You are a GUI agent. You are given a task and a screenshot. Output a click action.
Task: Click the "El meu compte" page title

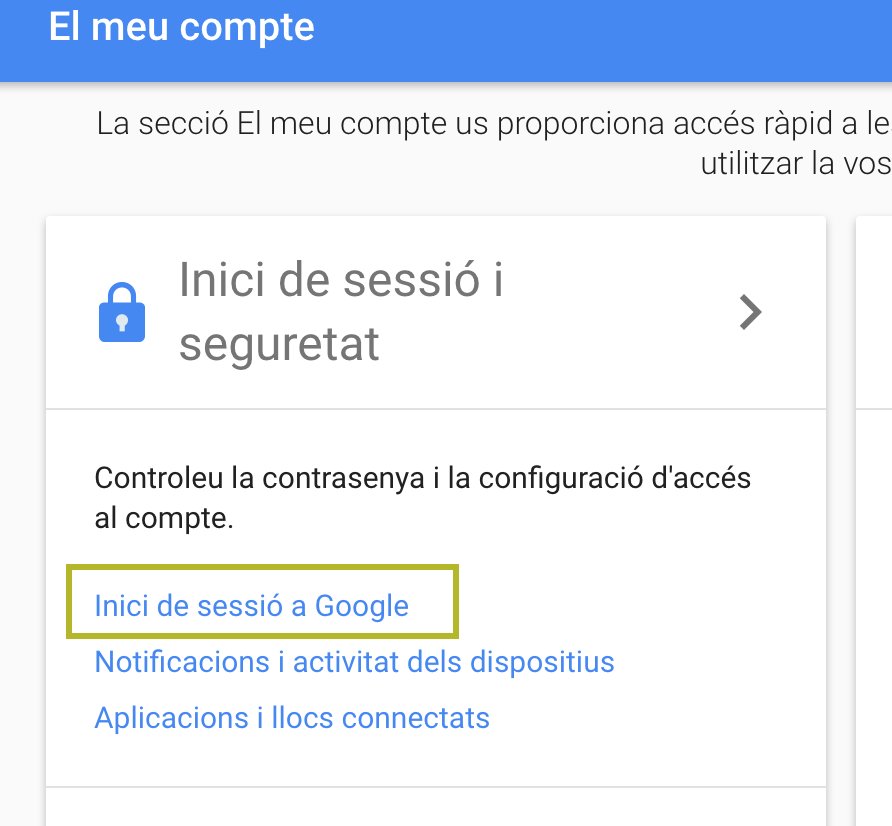[x=181, y=27]
